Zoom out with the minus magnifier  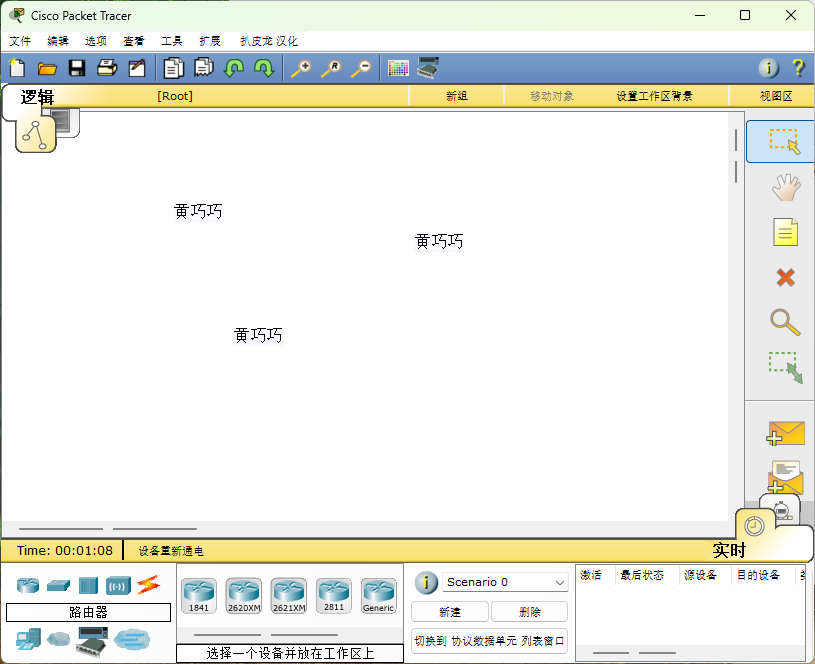[361, 68]
